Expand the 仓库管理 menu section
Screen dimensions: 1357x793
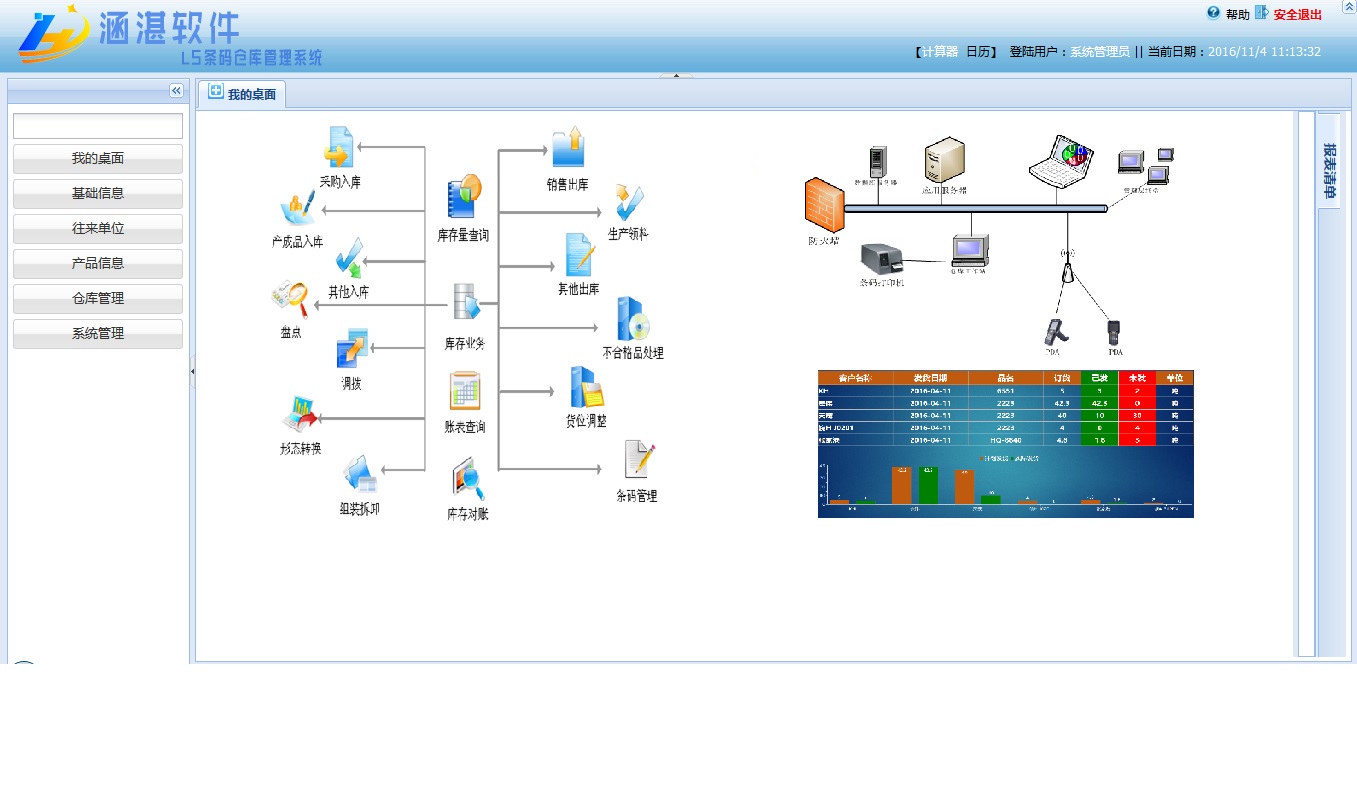98,299
